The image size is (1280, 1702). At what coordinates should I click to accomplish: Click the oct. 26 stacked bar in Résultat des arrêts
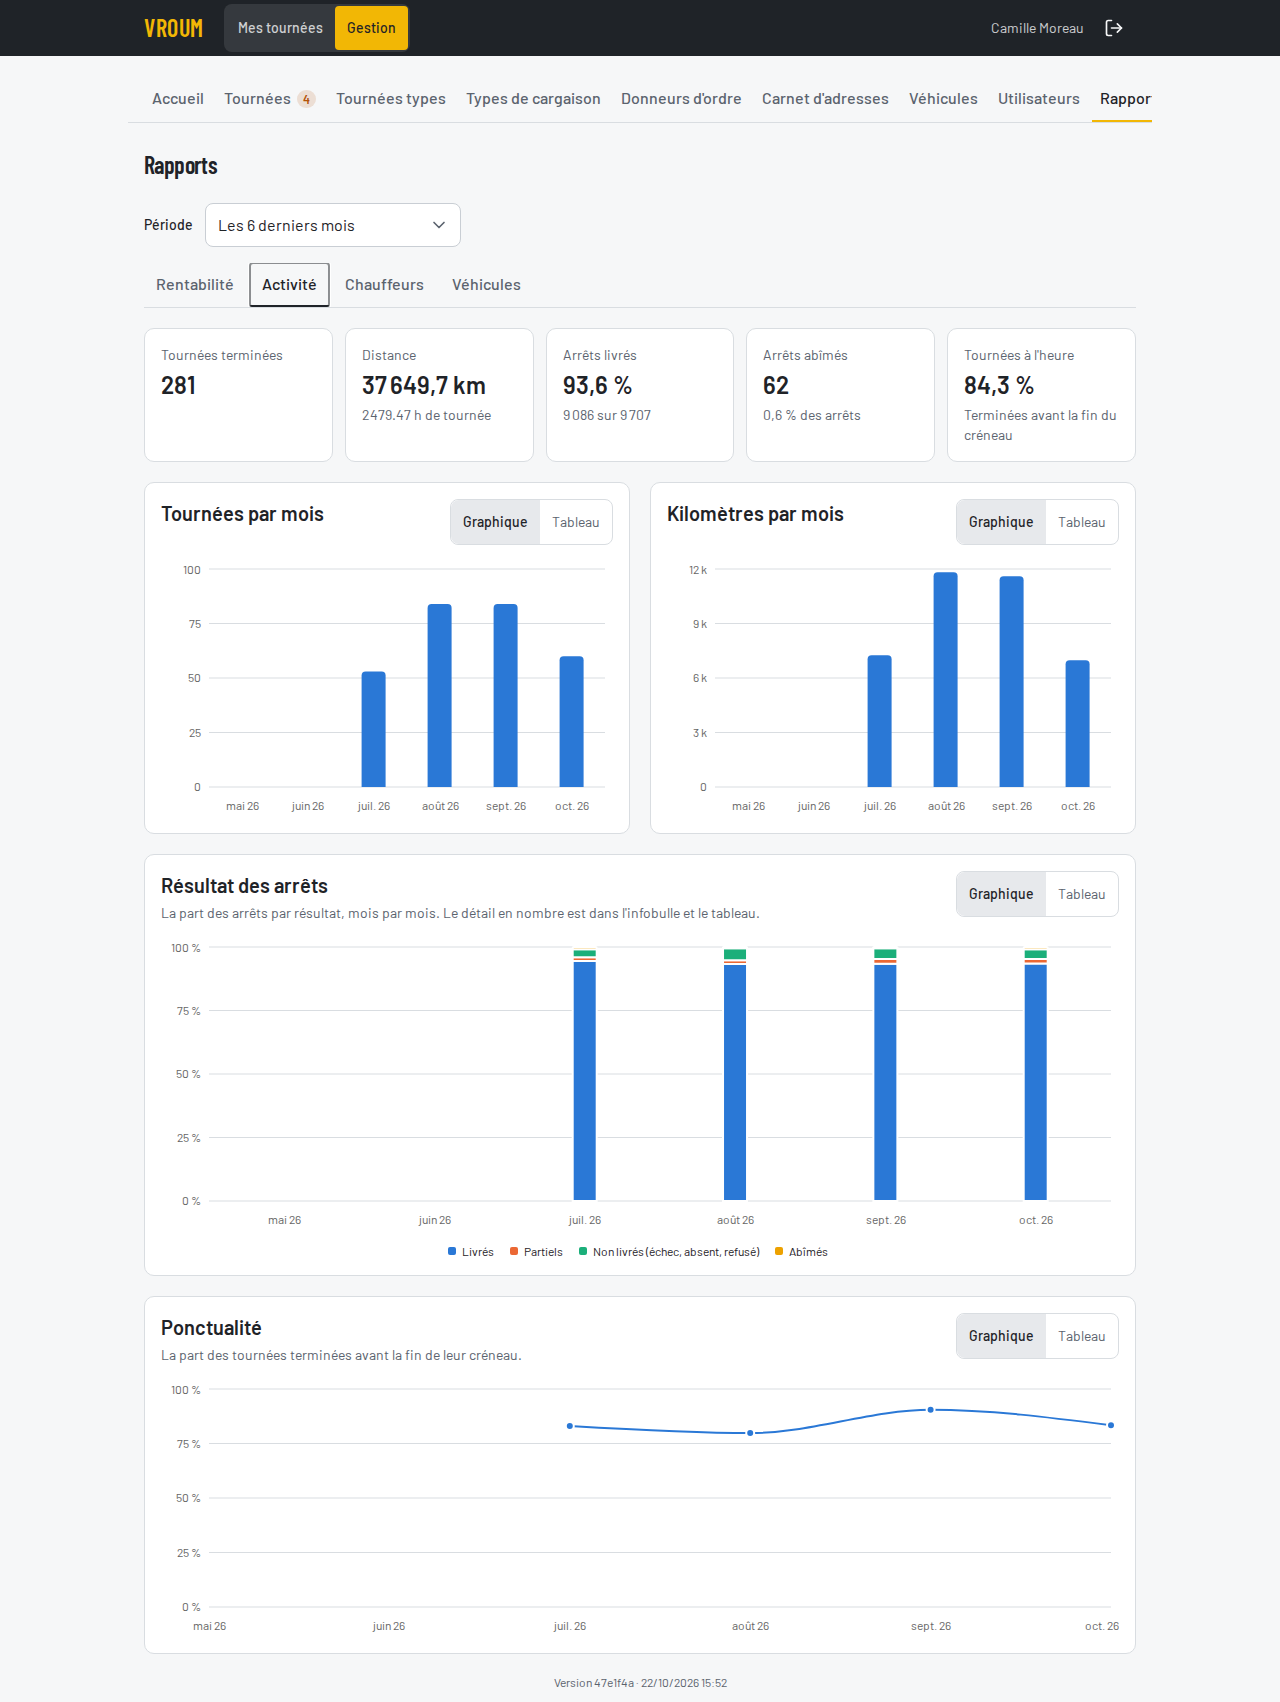click(x=1036, y=1075)
